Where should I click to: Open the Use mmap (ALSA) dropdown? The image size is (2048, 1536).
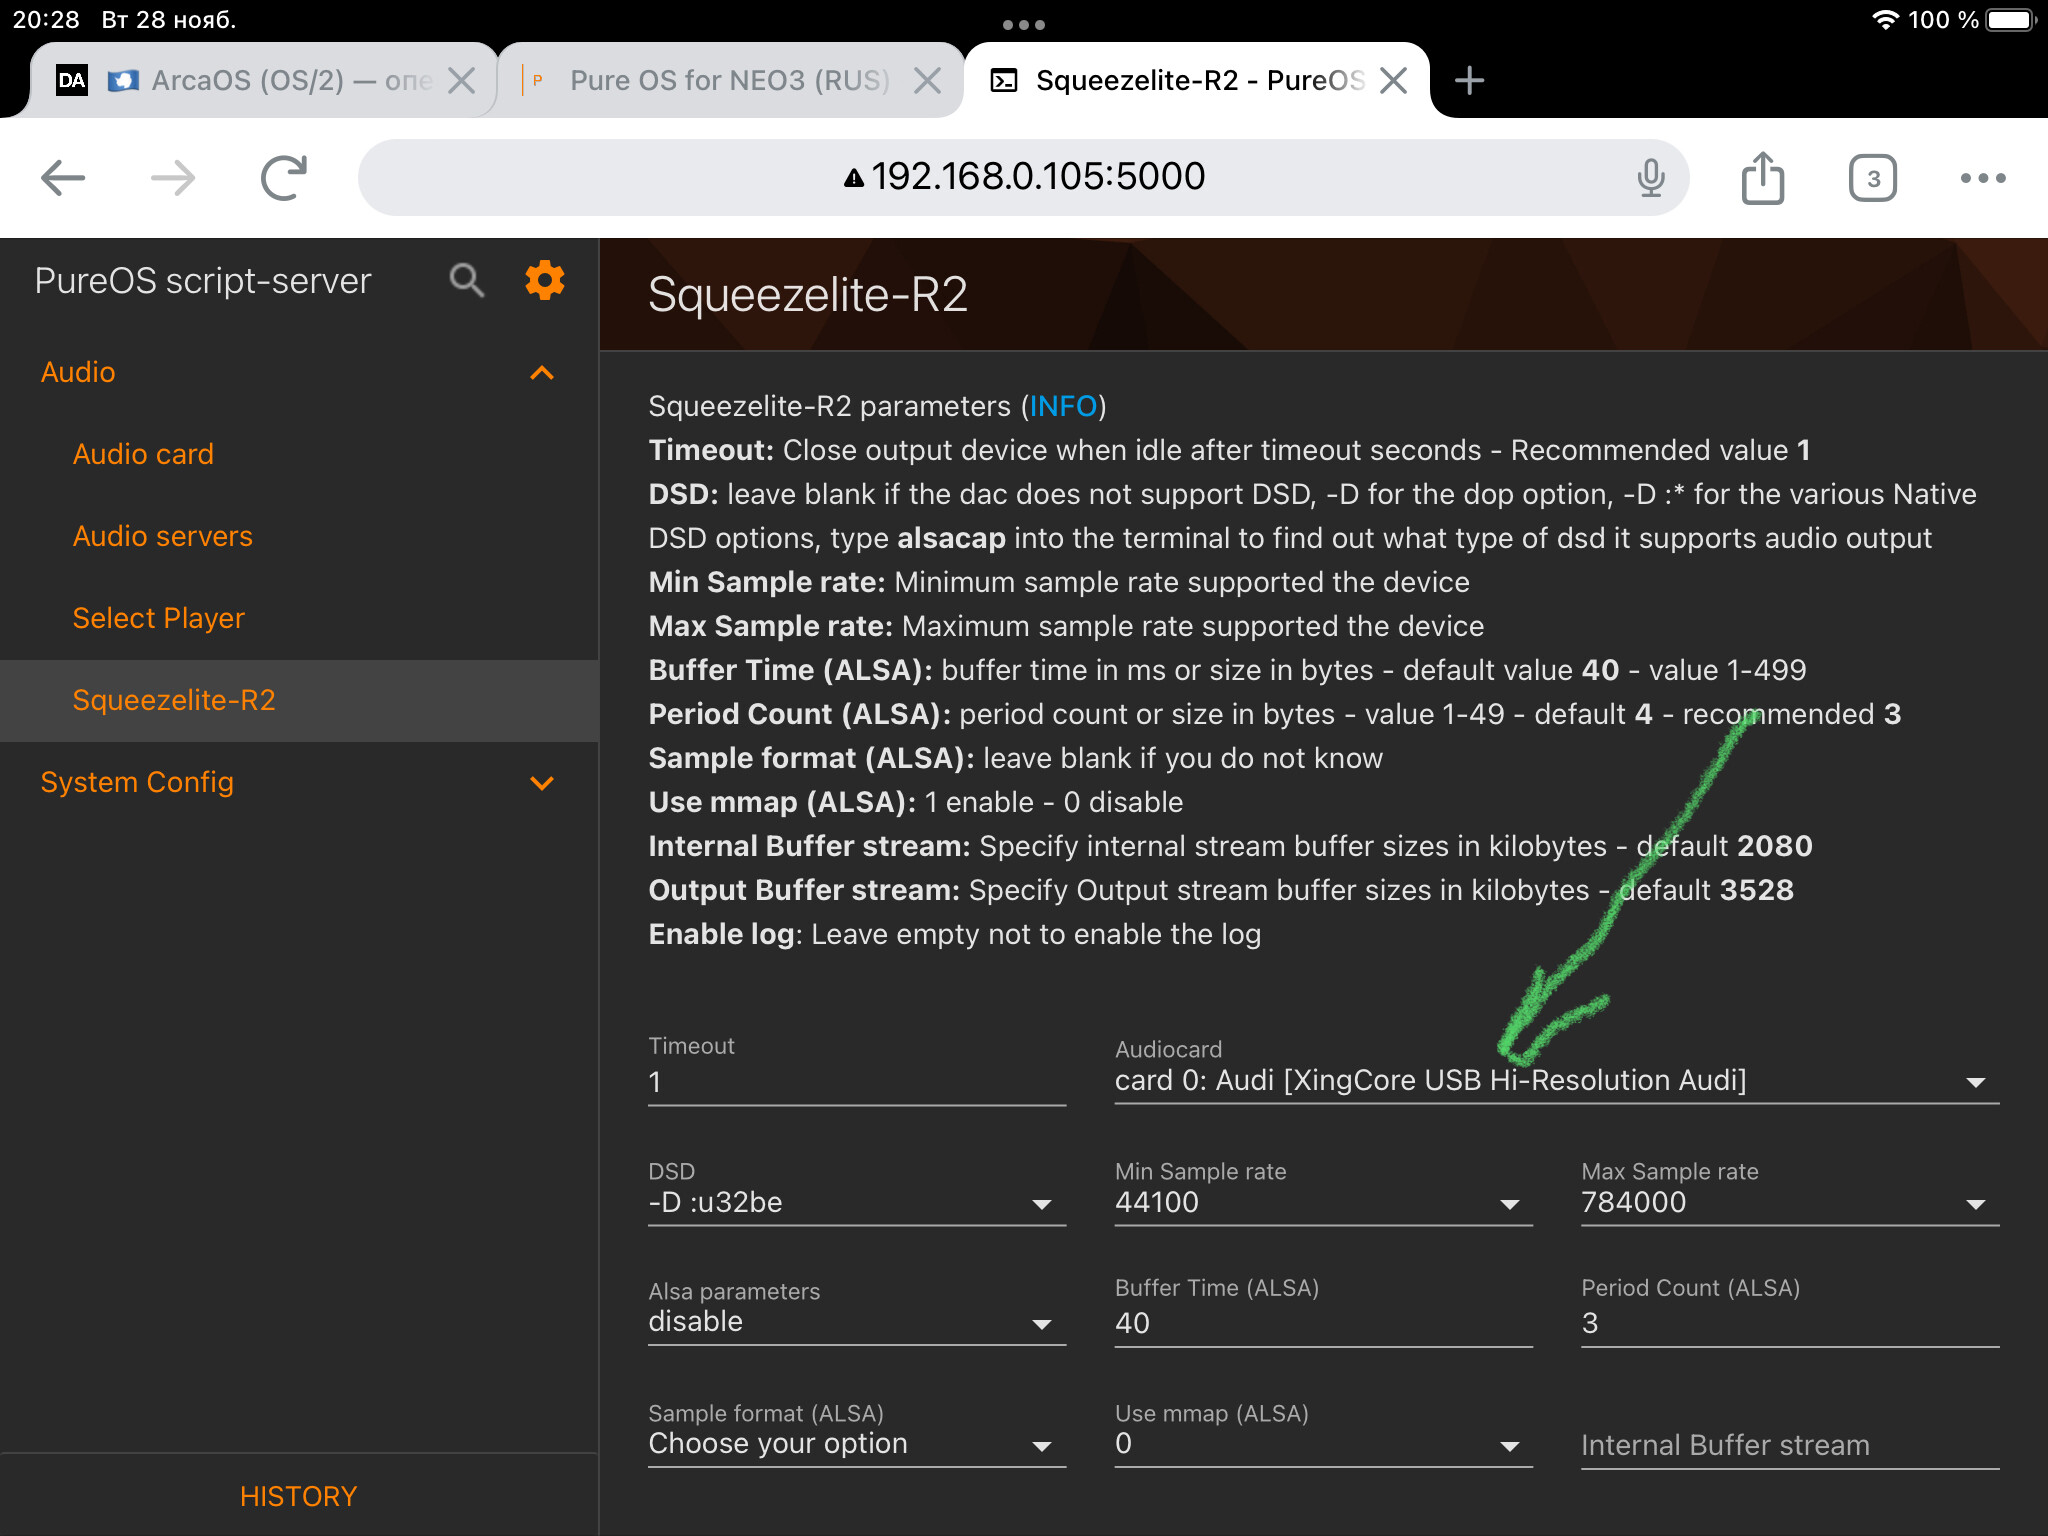click(x=1322, y=1444)
